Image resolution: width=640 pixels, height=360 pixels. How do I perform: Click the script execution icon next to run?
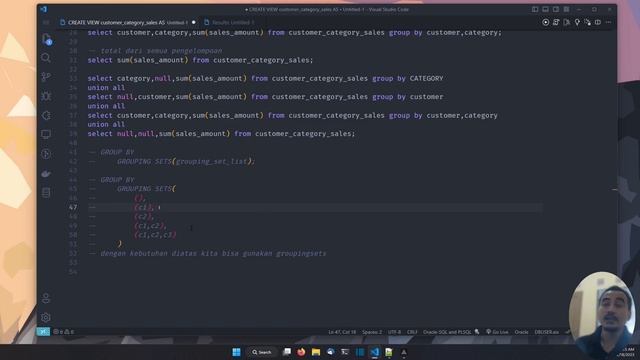point(556,22)
